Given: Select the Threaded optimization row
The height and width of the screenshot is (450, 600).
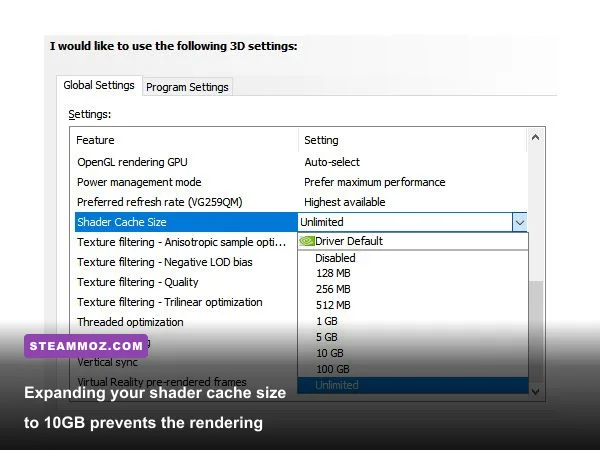Looking at the screenshot, I should 186,322.
